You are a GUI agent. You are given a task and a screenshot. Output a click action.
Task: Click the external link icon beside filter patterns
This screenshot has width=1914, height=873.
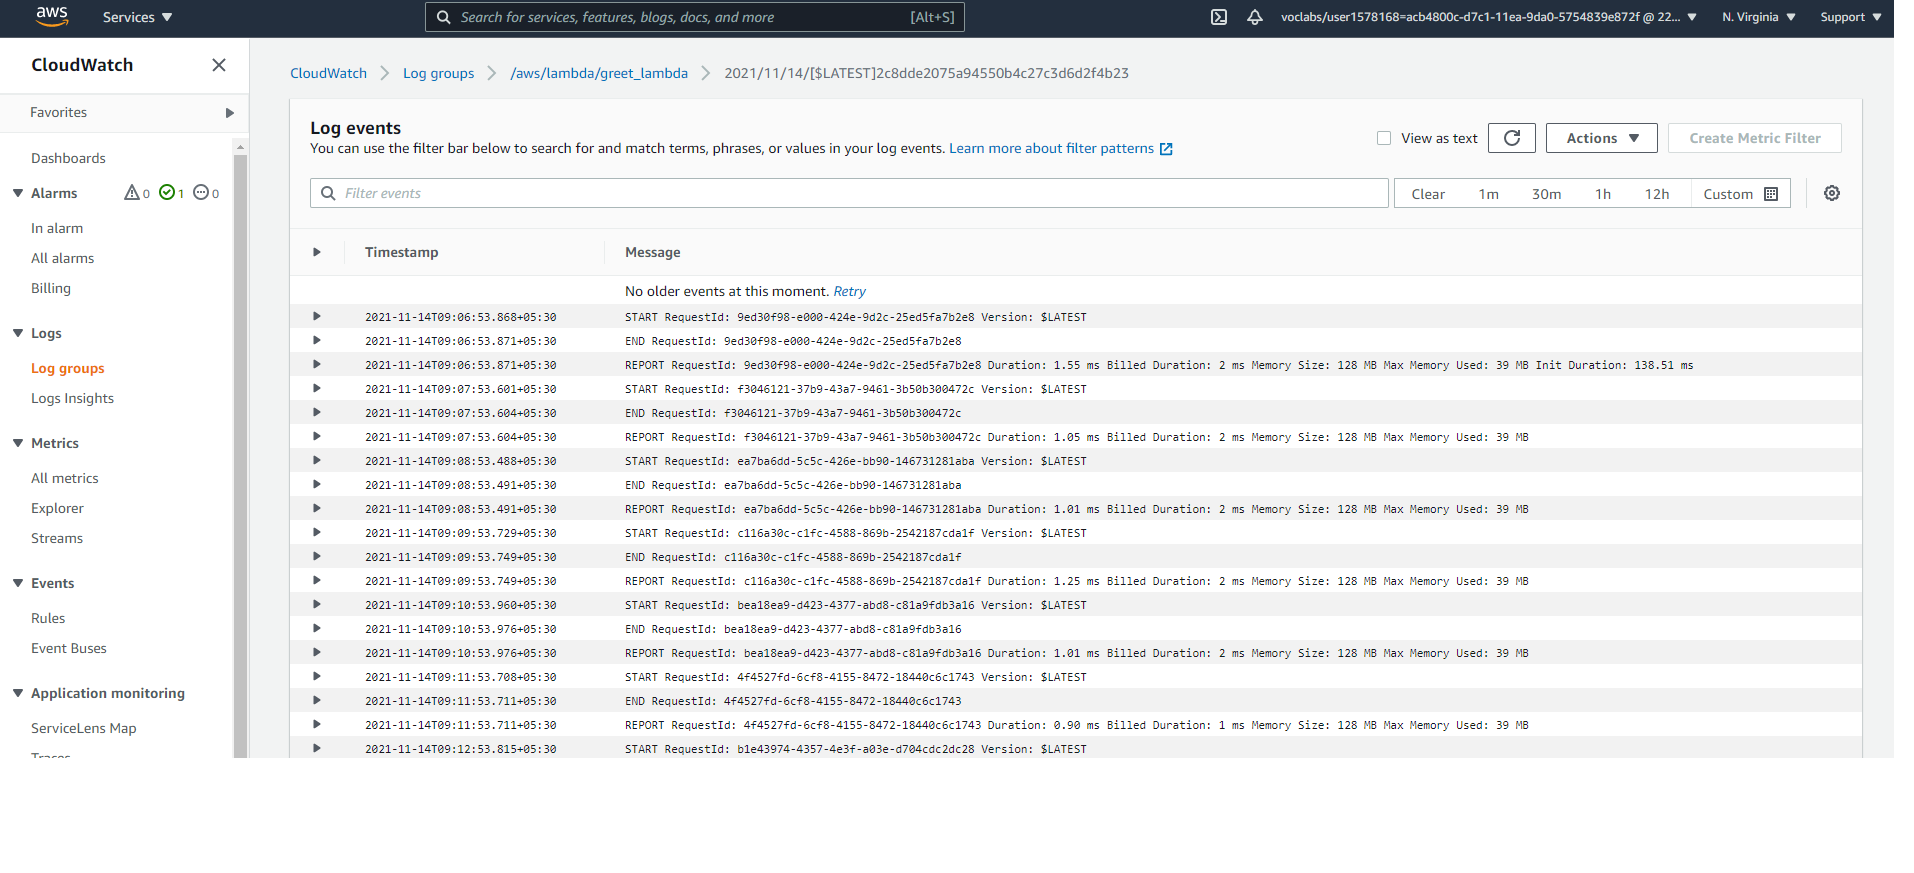1166,149
